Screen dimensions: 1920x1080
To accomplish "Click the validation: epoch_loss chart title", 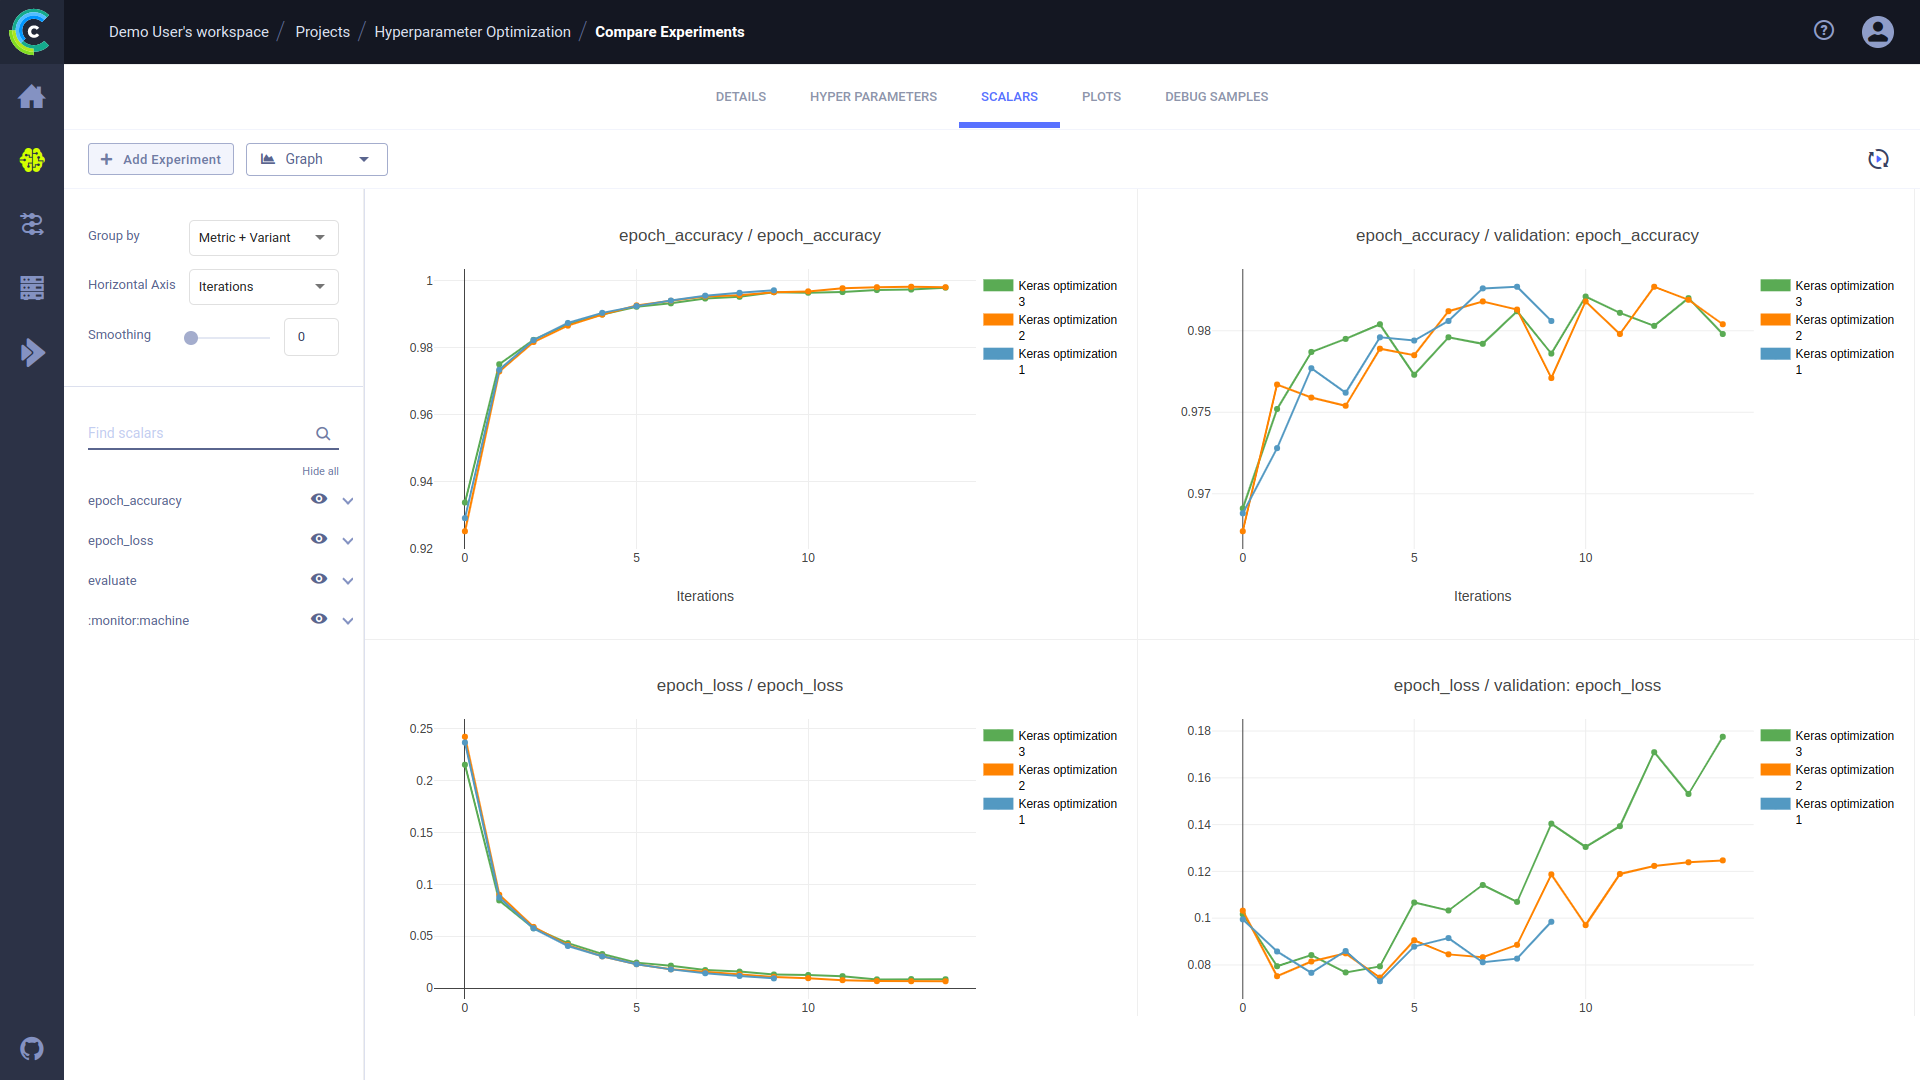I will (x=1527, y=686).
